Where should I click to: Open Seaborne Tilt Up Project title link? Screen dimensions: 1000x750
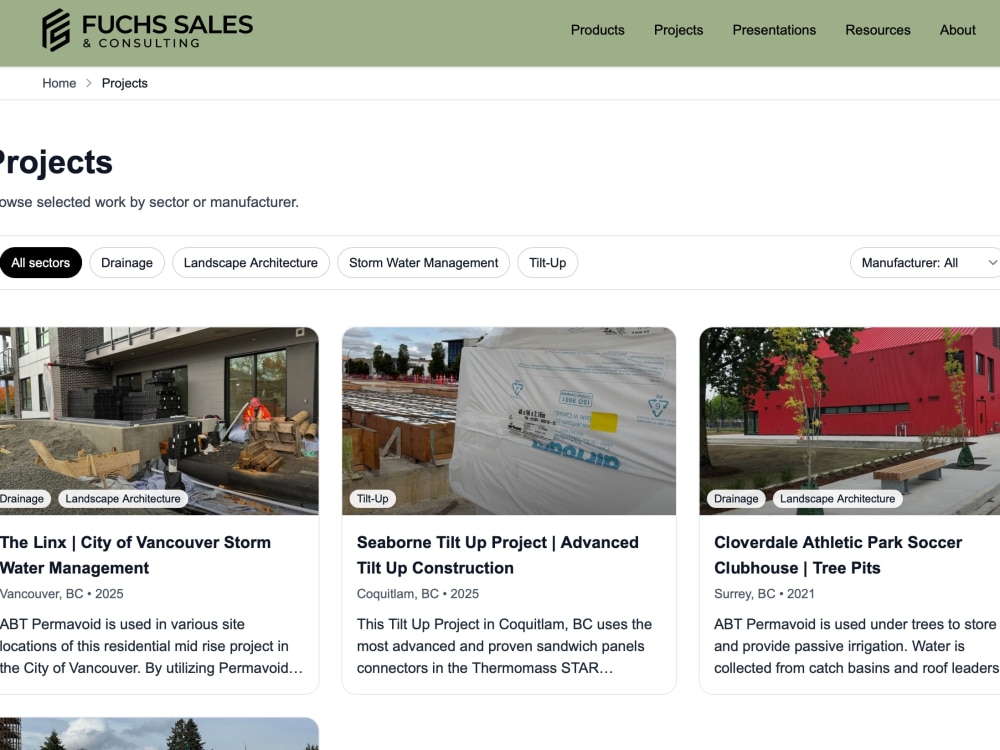pyautogui.click(x=497, y=555)
